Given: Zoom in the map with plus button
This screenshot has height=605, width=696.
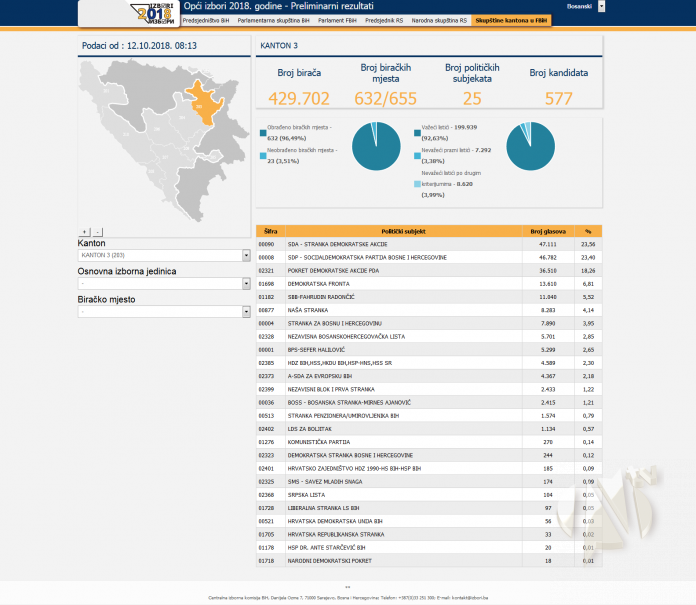Looking at the screenshot, I should [84, 231].
